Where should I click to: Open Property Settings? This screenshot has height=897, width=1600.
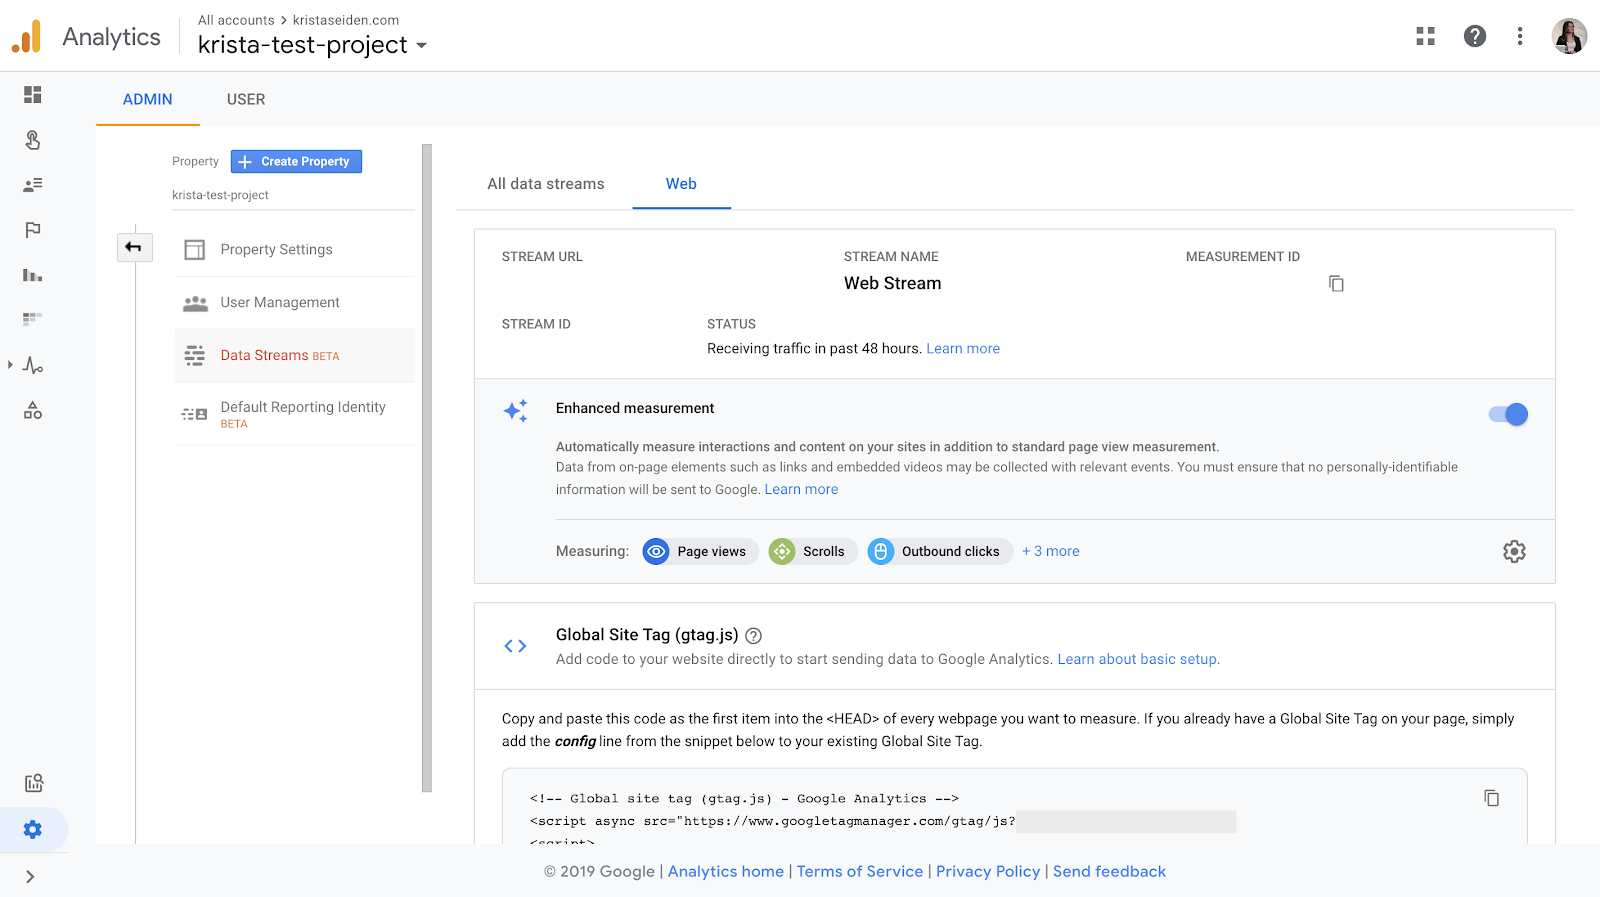(x=295, y=250)
